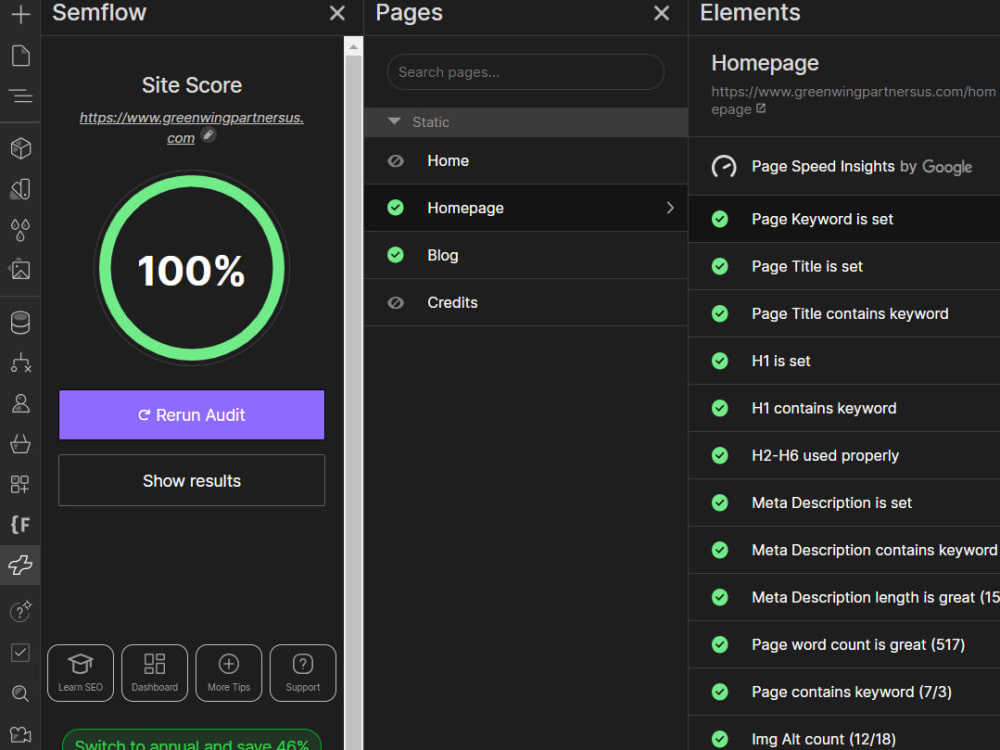1000x750 pixels.
Task: Open Page Keyword is set item
Action: [844, 219]
